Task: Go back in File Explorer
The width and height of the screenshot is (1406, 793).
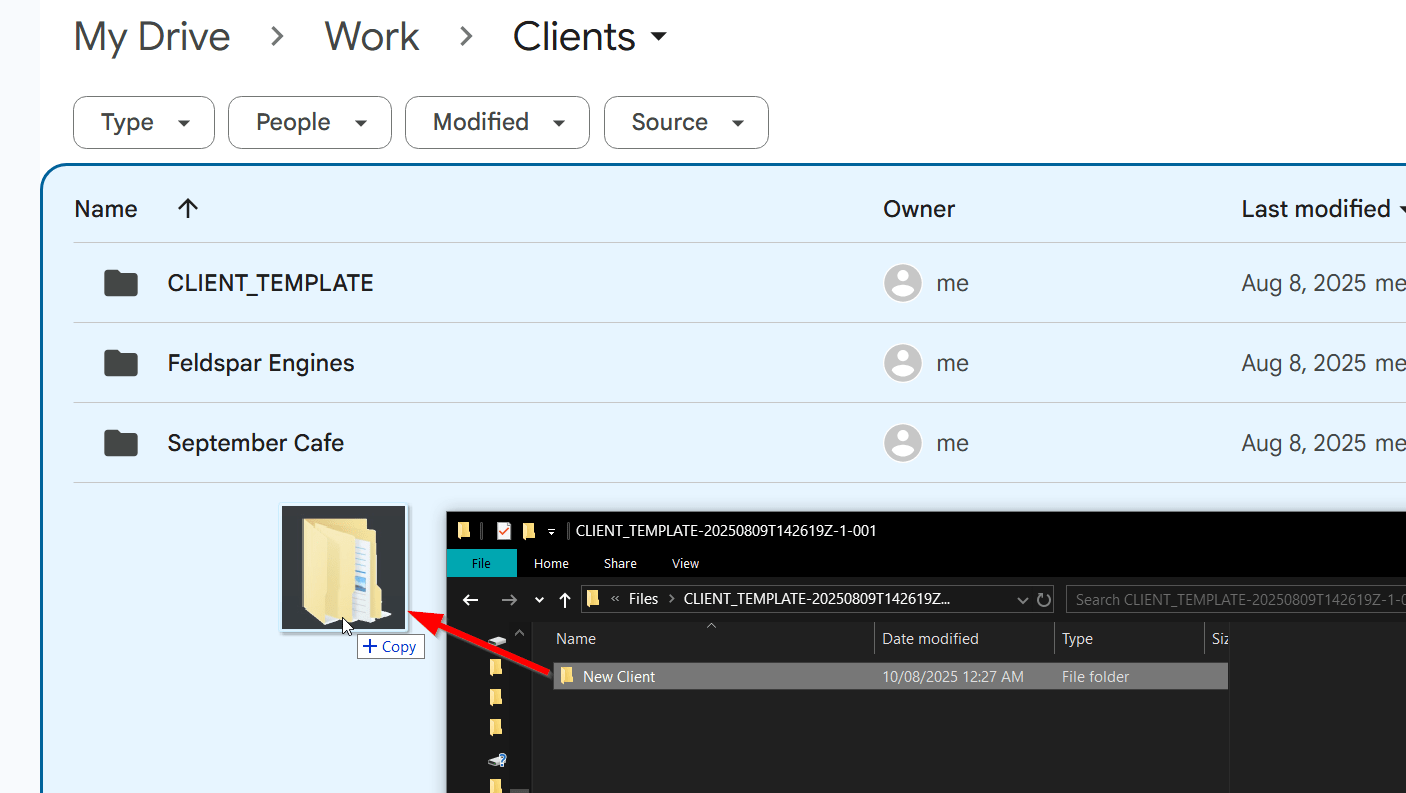Action: [471, 600]
